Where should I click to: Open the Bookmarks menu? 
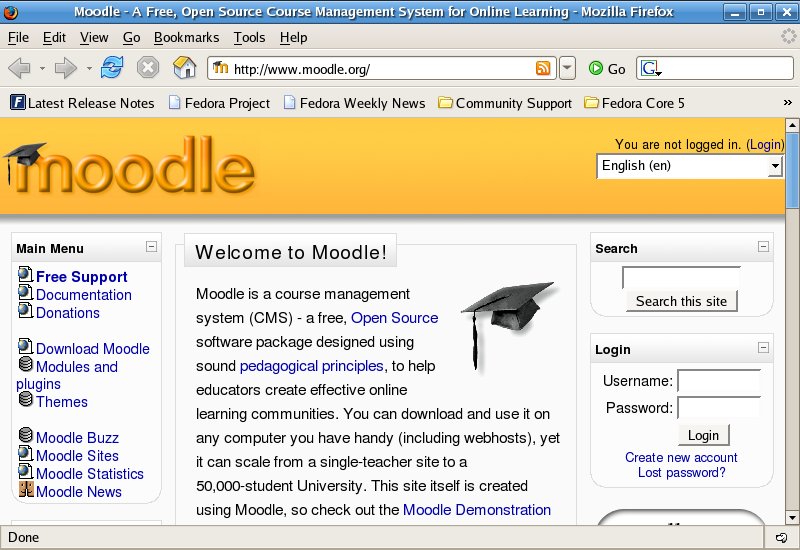(x=186, y=37)
